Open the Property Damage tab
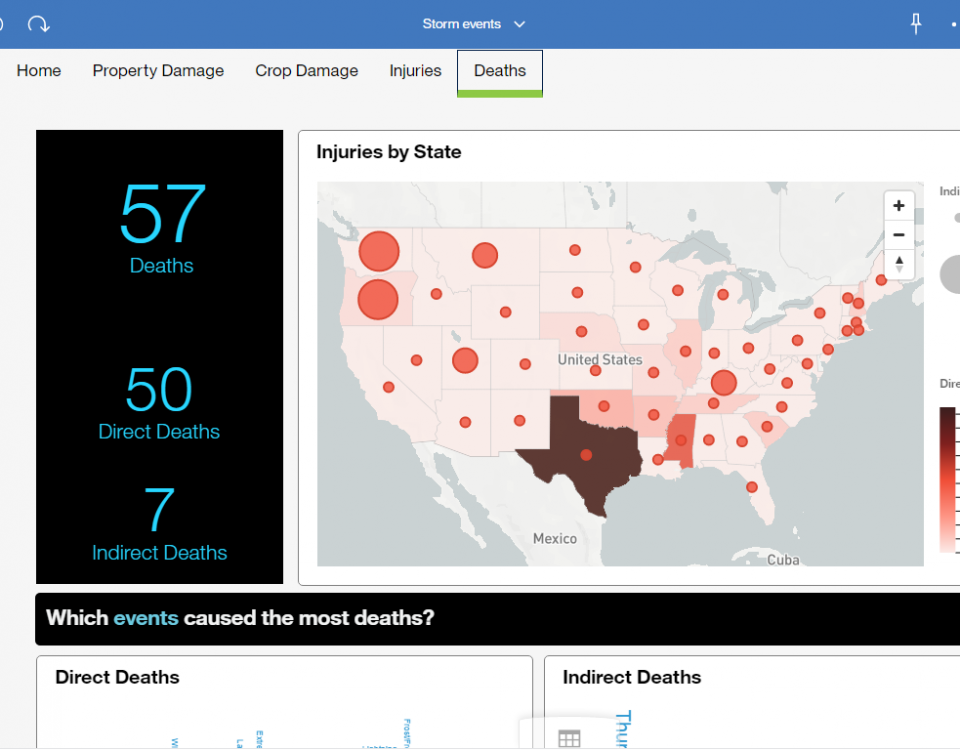 (x=158, y=71)
